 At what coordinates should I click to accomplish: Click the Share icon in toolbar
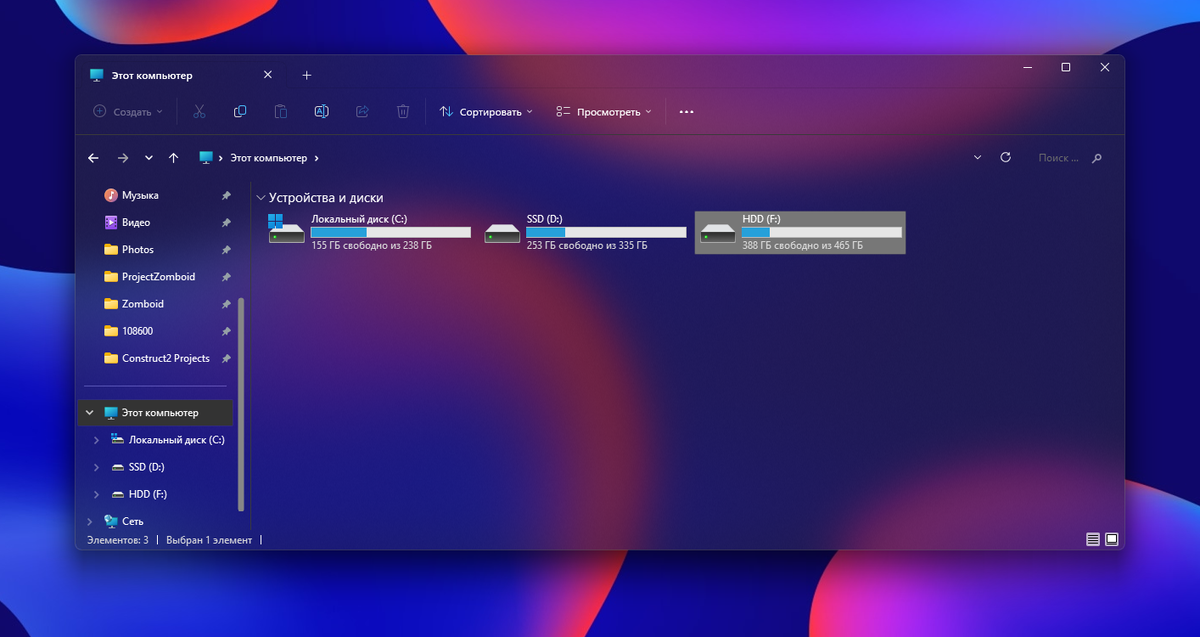coord(362,112)
